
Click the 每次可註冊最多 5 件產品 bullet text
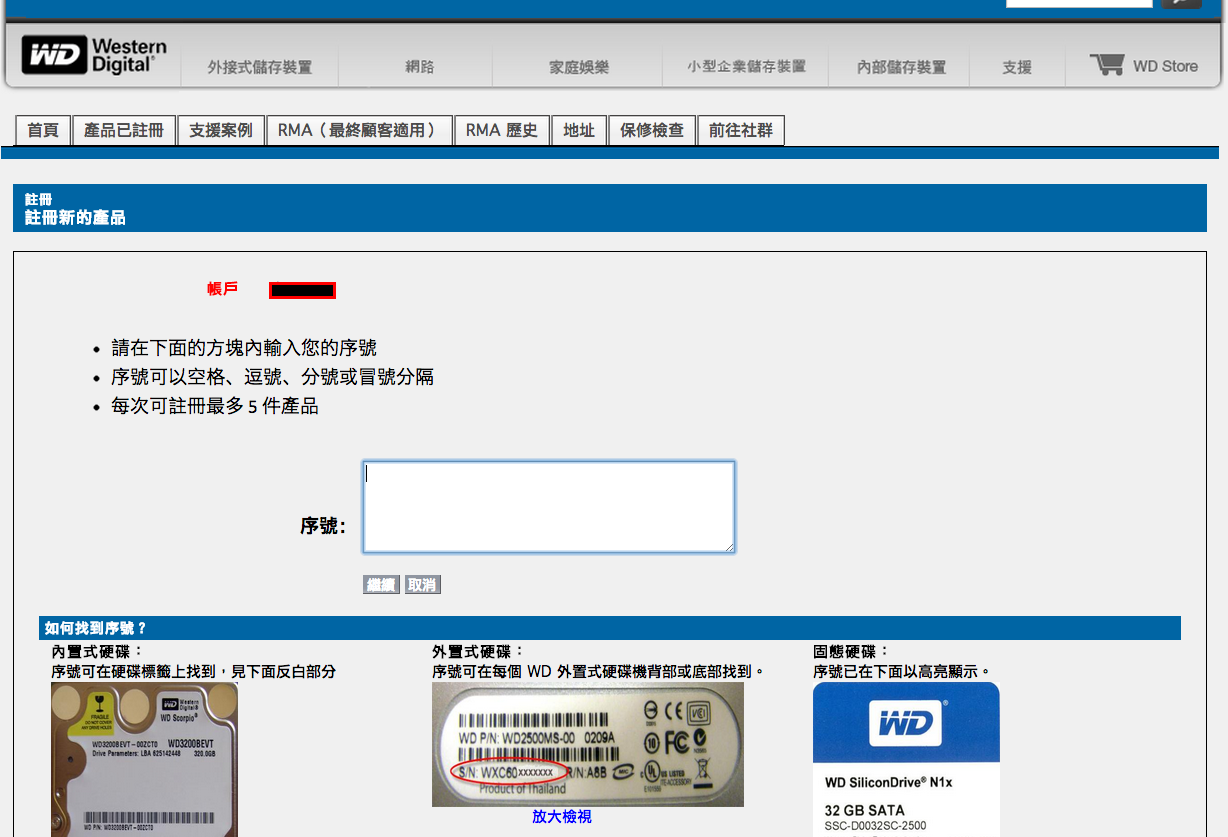tap(215, 407)
